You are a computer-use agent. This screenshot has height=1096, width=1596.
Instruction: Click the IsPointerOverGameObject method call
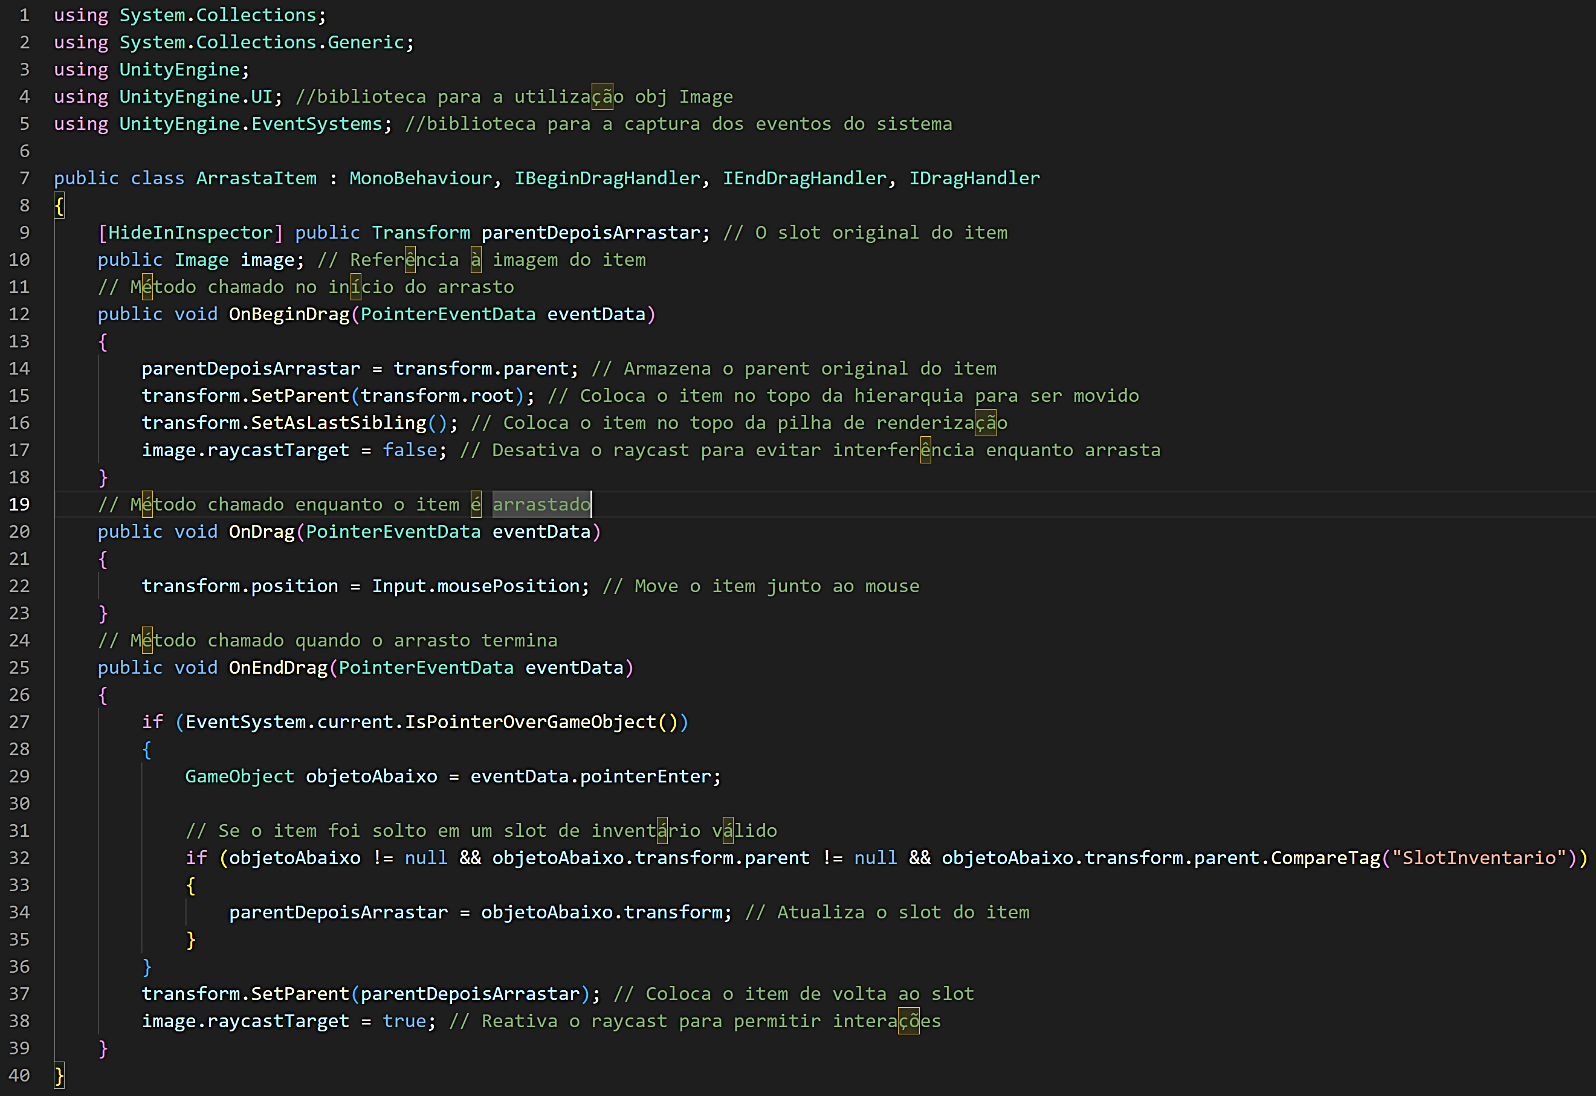(x=530, y=722)
